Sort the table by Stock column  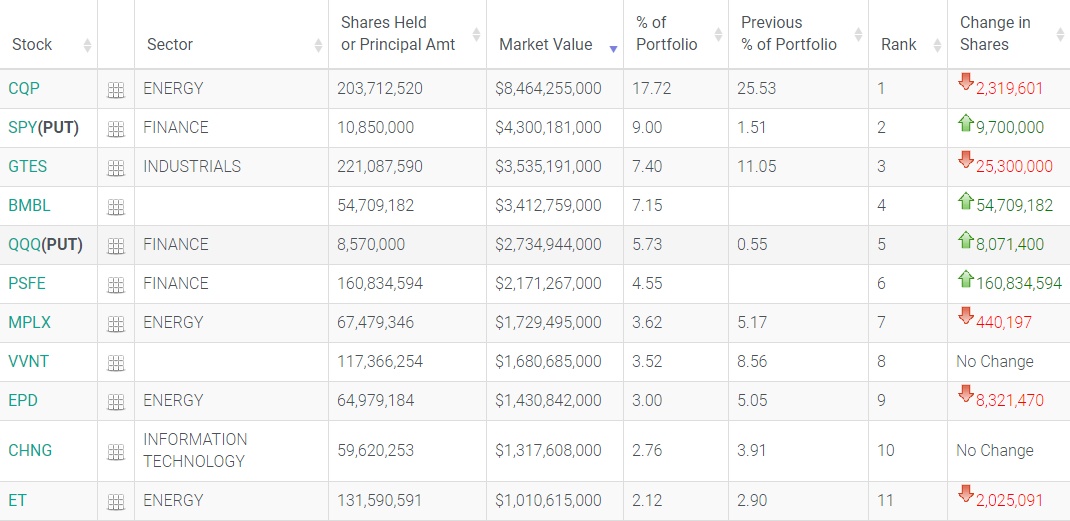32,44
